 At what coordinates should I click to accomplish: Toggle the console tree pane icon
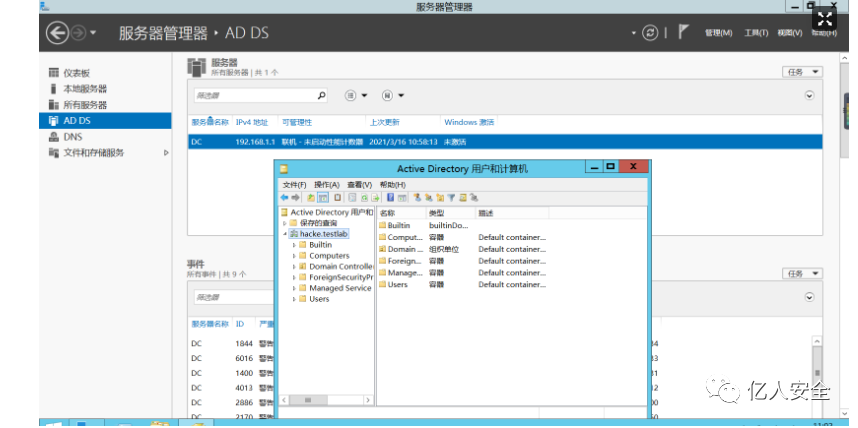(x=323, y=198)
